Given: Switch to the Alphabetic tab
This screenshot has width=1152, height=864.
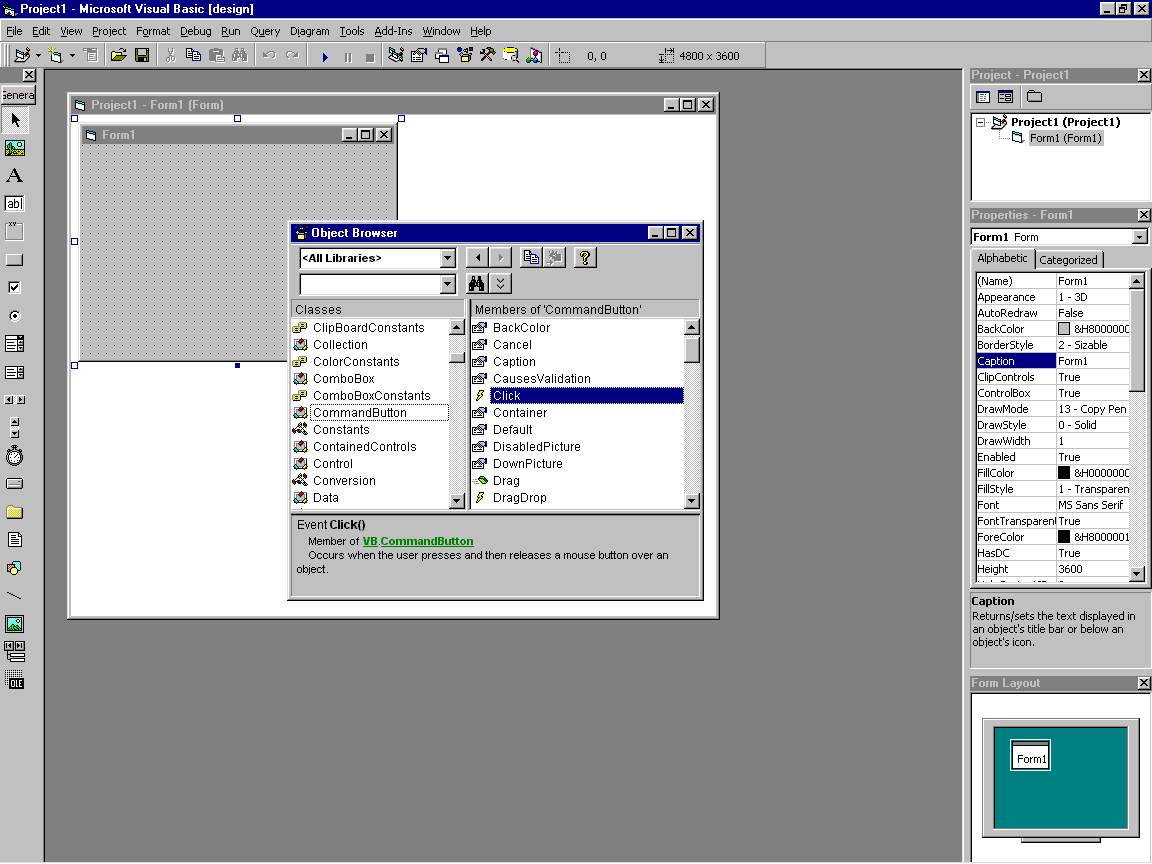Looking at the screenshot, I should coord(1002,258).
